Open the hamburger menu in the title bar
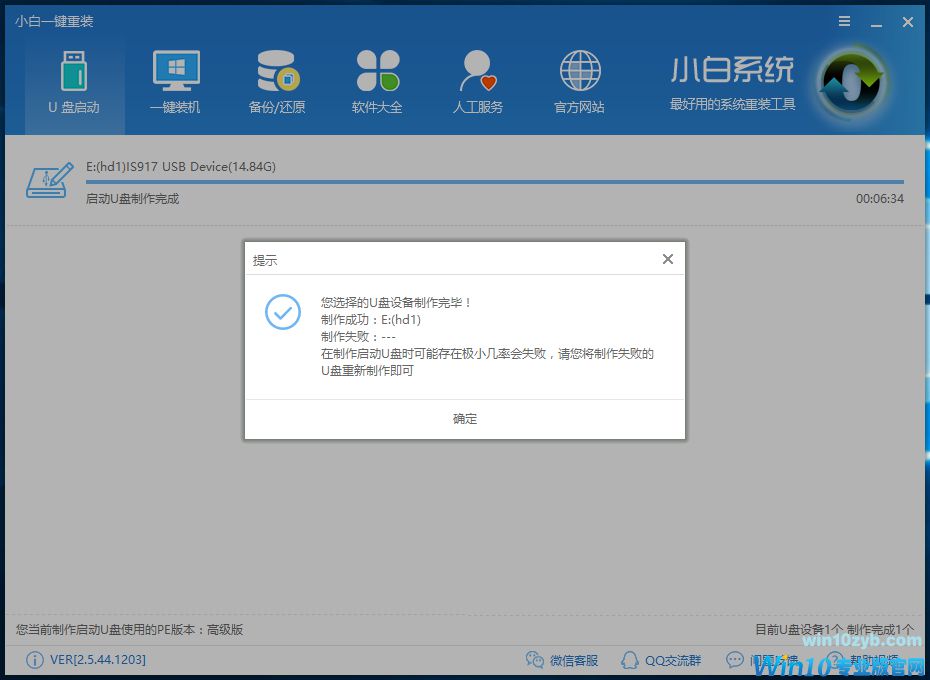Screen dimensions: 930x680 click(841, 20)
